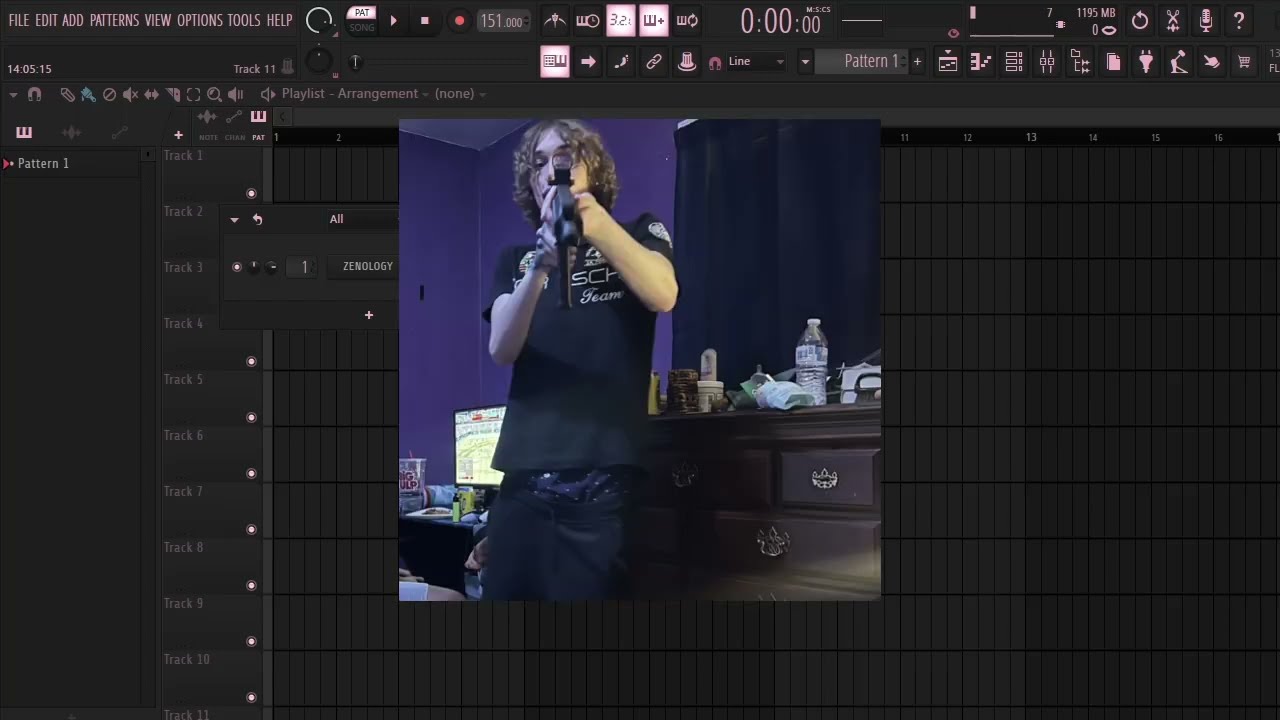Image resolution: width=1280 pixels, height=720 pixels.
Task: Open the pattern selector dropdown arrow
Action: [x=805, y=62]
